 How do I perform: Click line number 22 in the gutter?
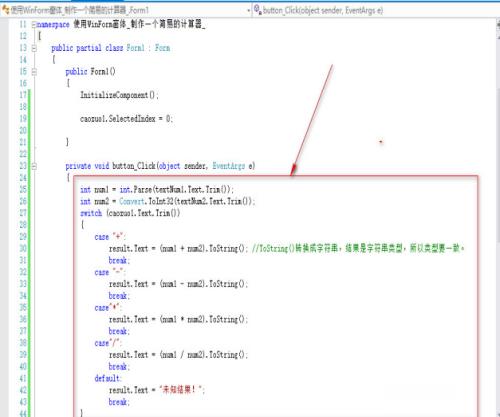pyautogui.click(x=23, y=154)
